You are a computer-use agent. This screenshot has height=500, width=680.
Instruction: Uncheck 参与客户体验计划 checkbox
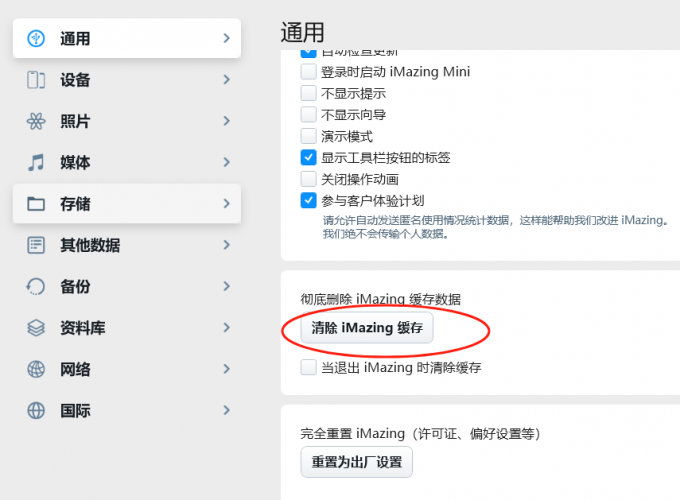pos(308,200)
